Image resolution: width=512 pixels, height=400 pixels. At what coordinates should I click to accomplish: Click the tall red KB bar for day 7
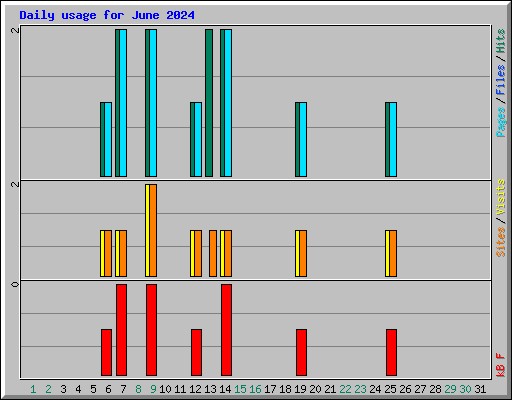click(122, 330)
